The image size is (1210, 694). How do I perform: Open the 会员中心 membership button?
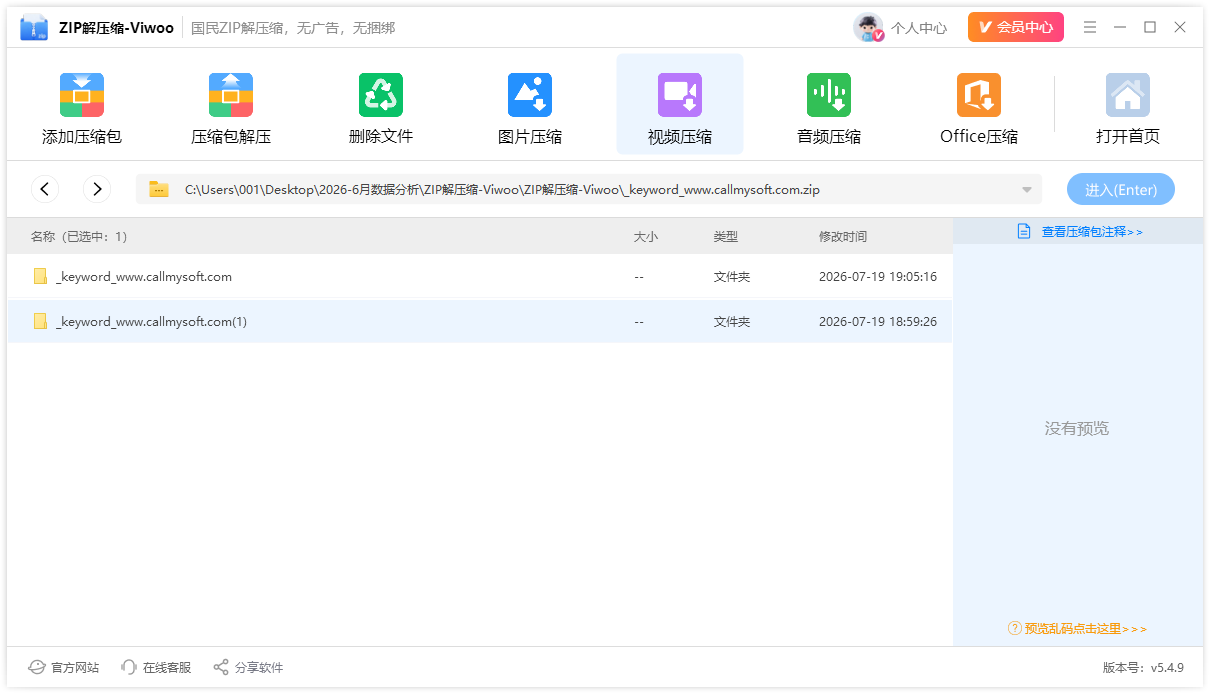click(1016, 27)
